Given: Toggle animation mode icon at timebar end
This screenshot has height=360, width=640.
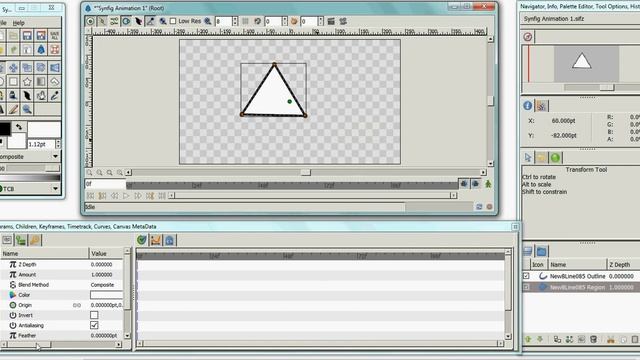Looking at the screenshot, I should [488, 184].
